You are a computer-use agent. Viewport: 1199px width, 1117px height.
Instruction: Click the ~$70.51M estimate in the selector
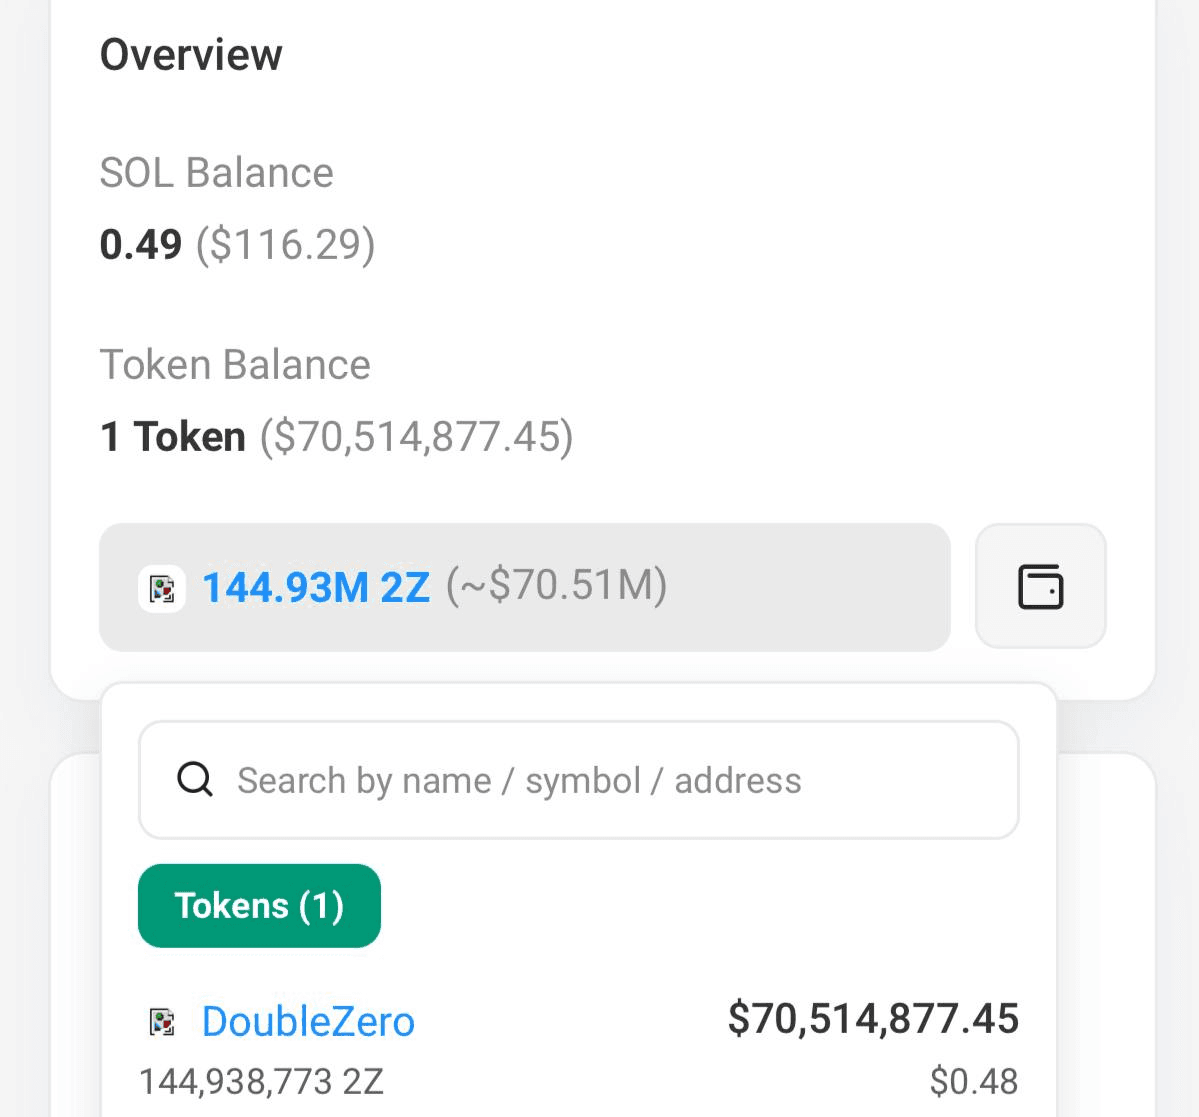click(x=556, y=586)
